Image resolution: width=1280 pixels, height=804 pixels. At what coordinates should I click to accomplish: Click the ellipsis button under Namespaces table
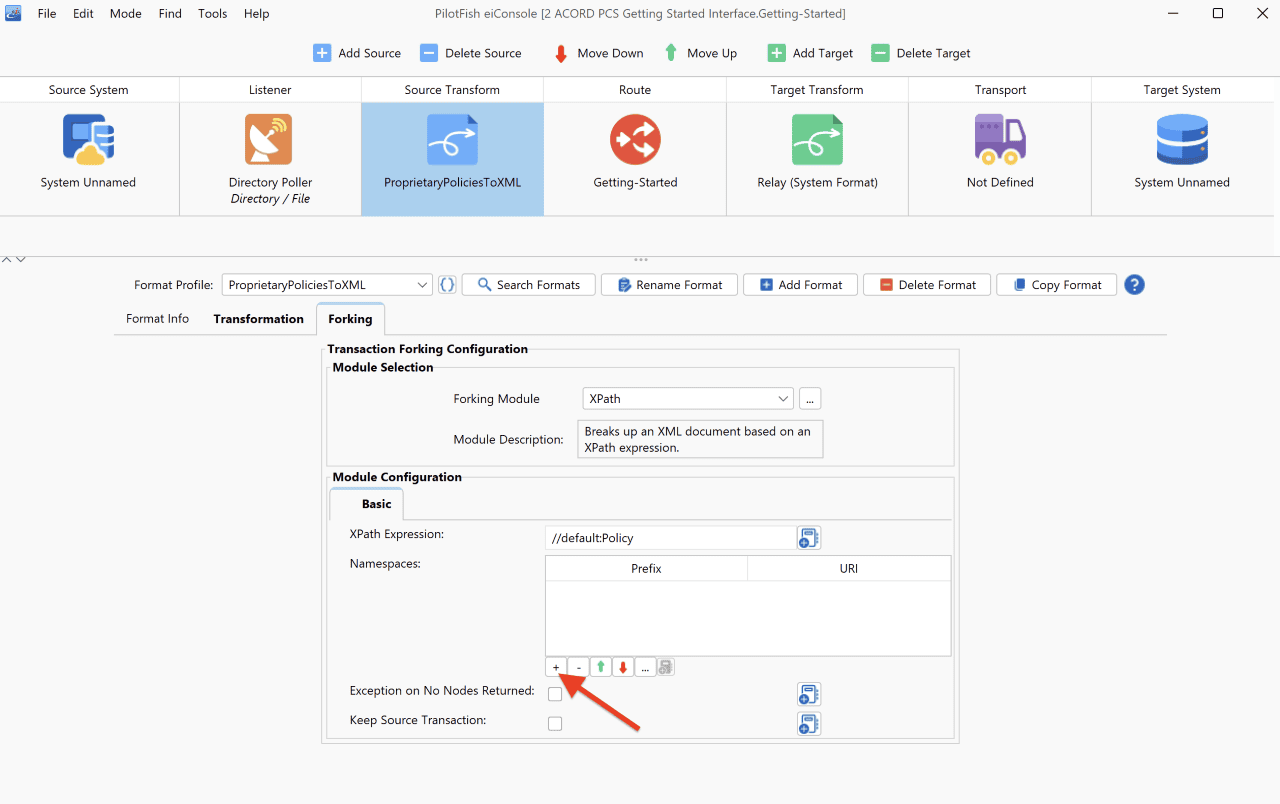pyautogui.click(x=645, y=667)
